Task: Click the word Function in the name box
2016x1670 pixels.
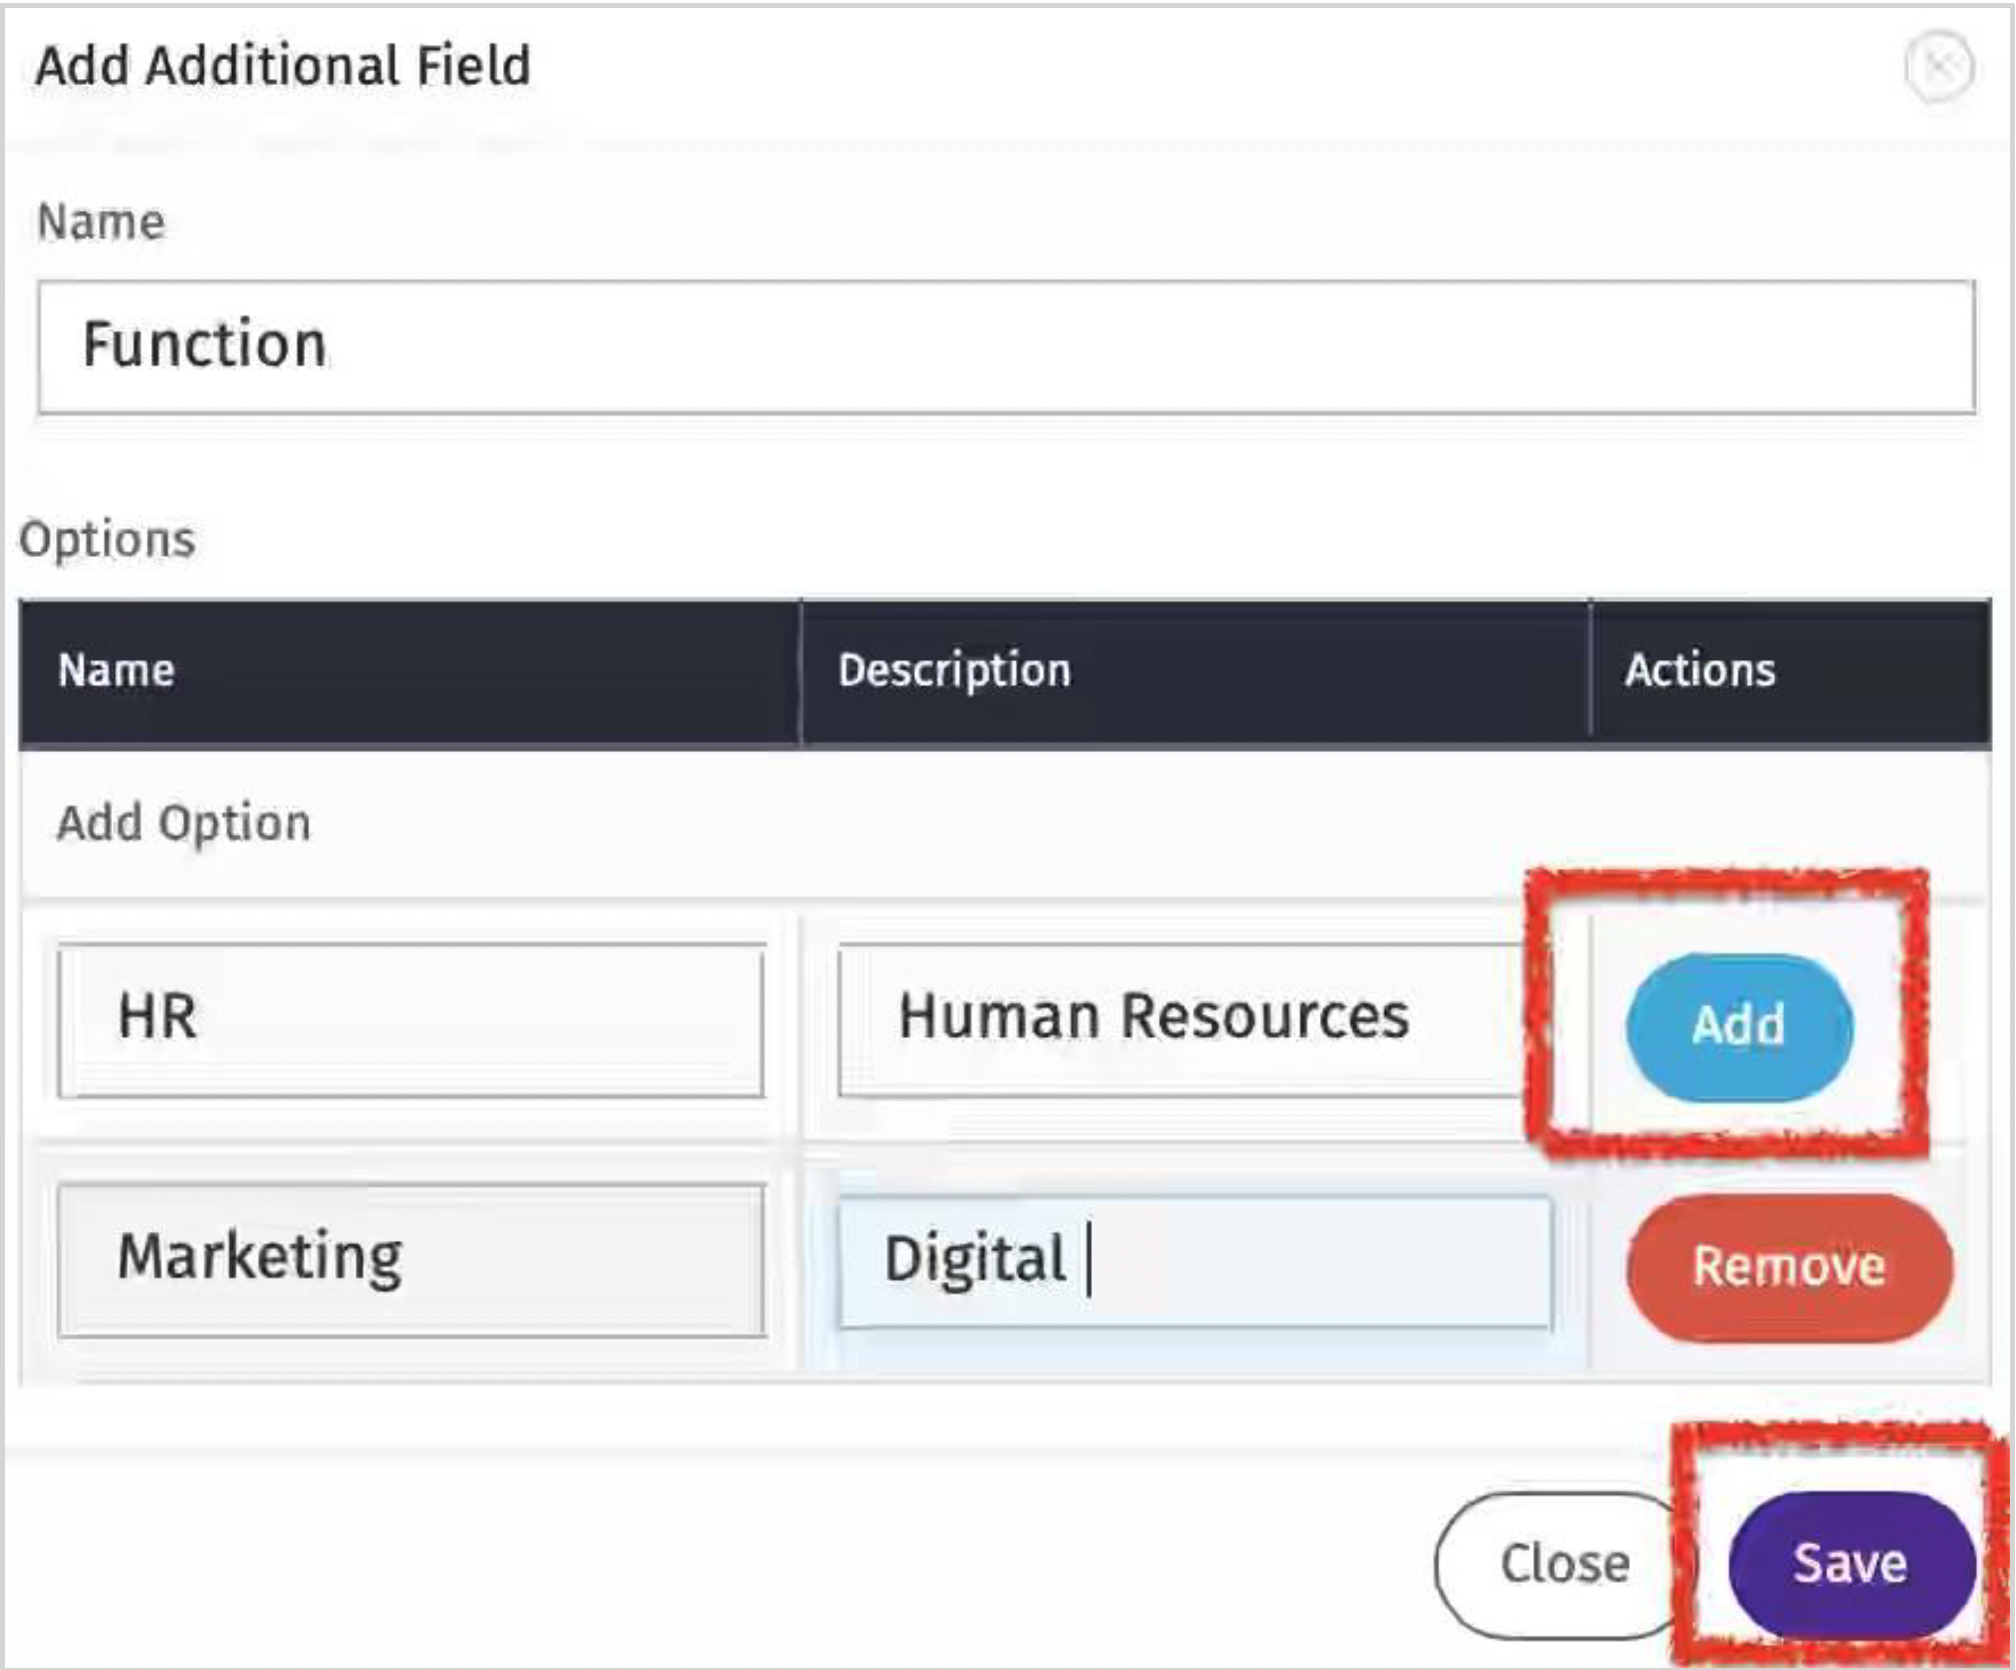Action: coord(204,345)
